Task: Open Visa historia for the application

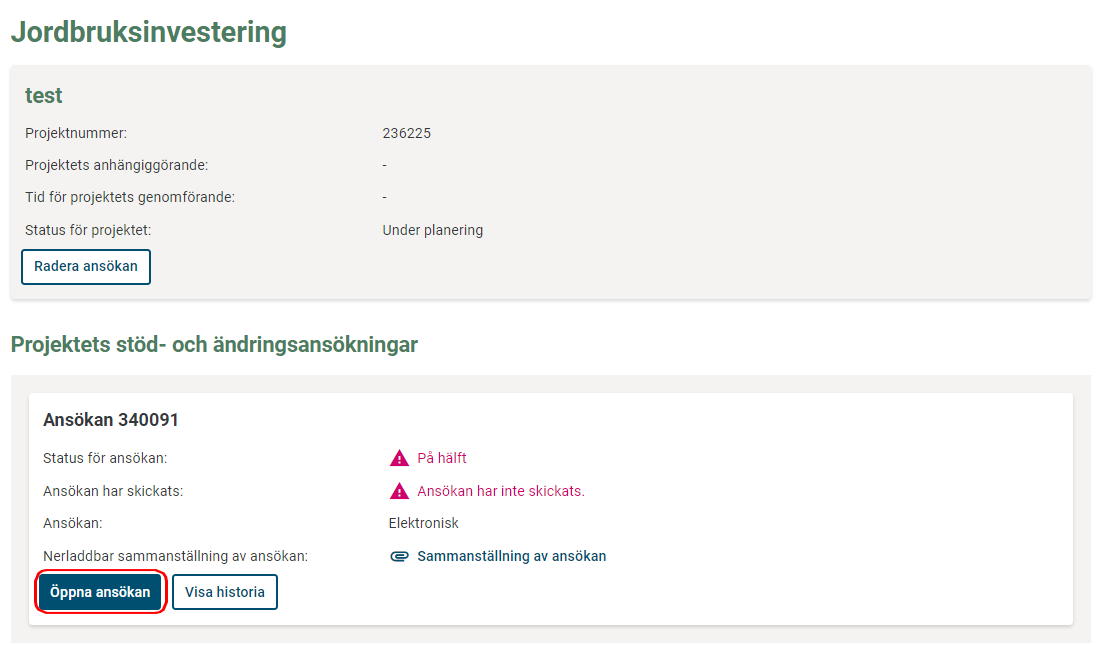Action: pyautogui.click(x=224, y=592)
